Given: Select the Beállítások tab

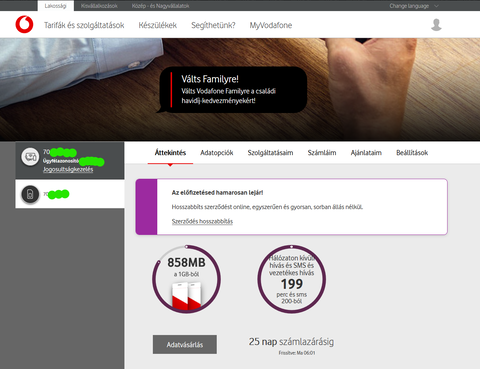Looking at the screenshot, I should (412, 153).
